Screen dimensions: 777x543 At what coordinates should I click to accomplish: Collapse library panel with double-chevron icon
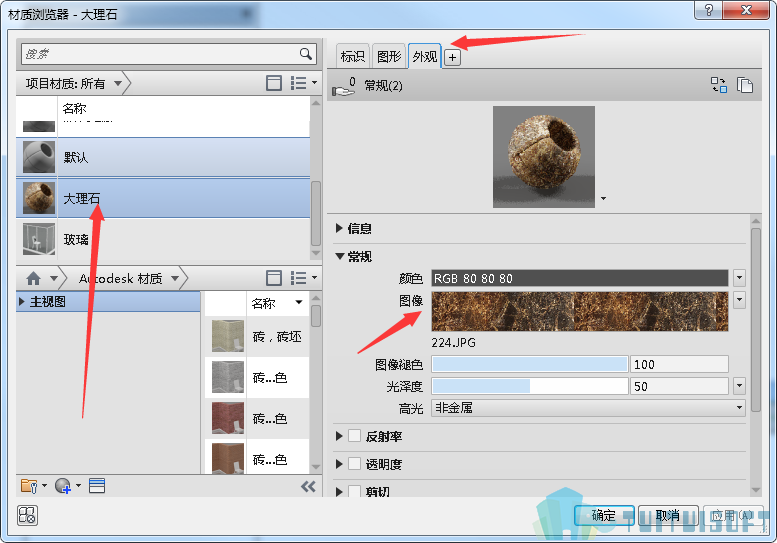click(308, 487)
